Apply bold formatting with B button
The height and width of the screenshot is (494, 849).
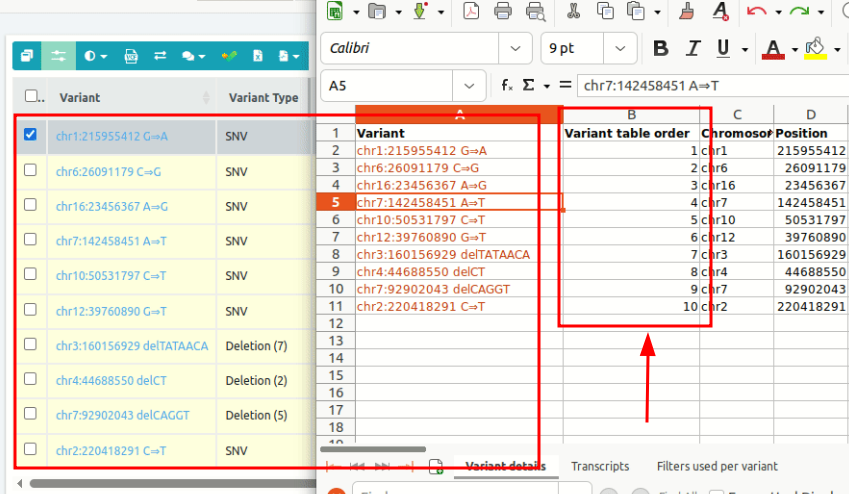coord(660,48)
